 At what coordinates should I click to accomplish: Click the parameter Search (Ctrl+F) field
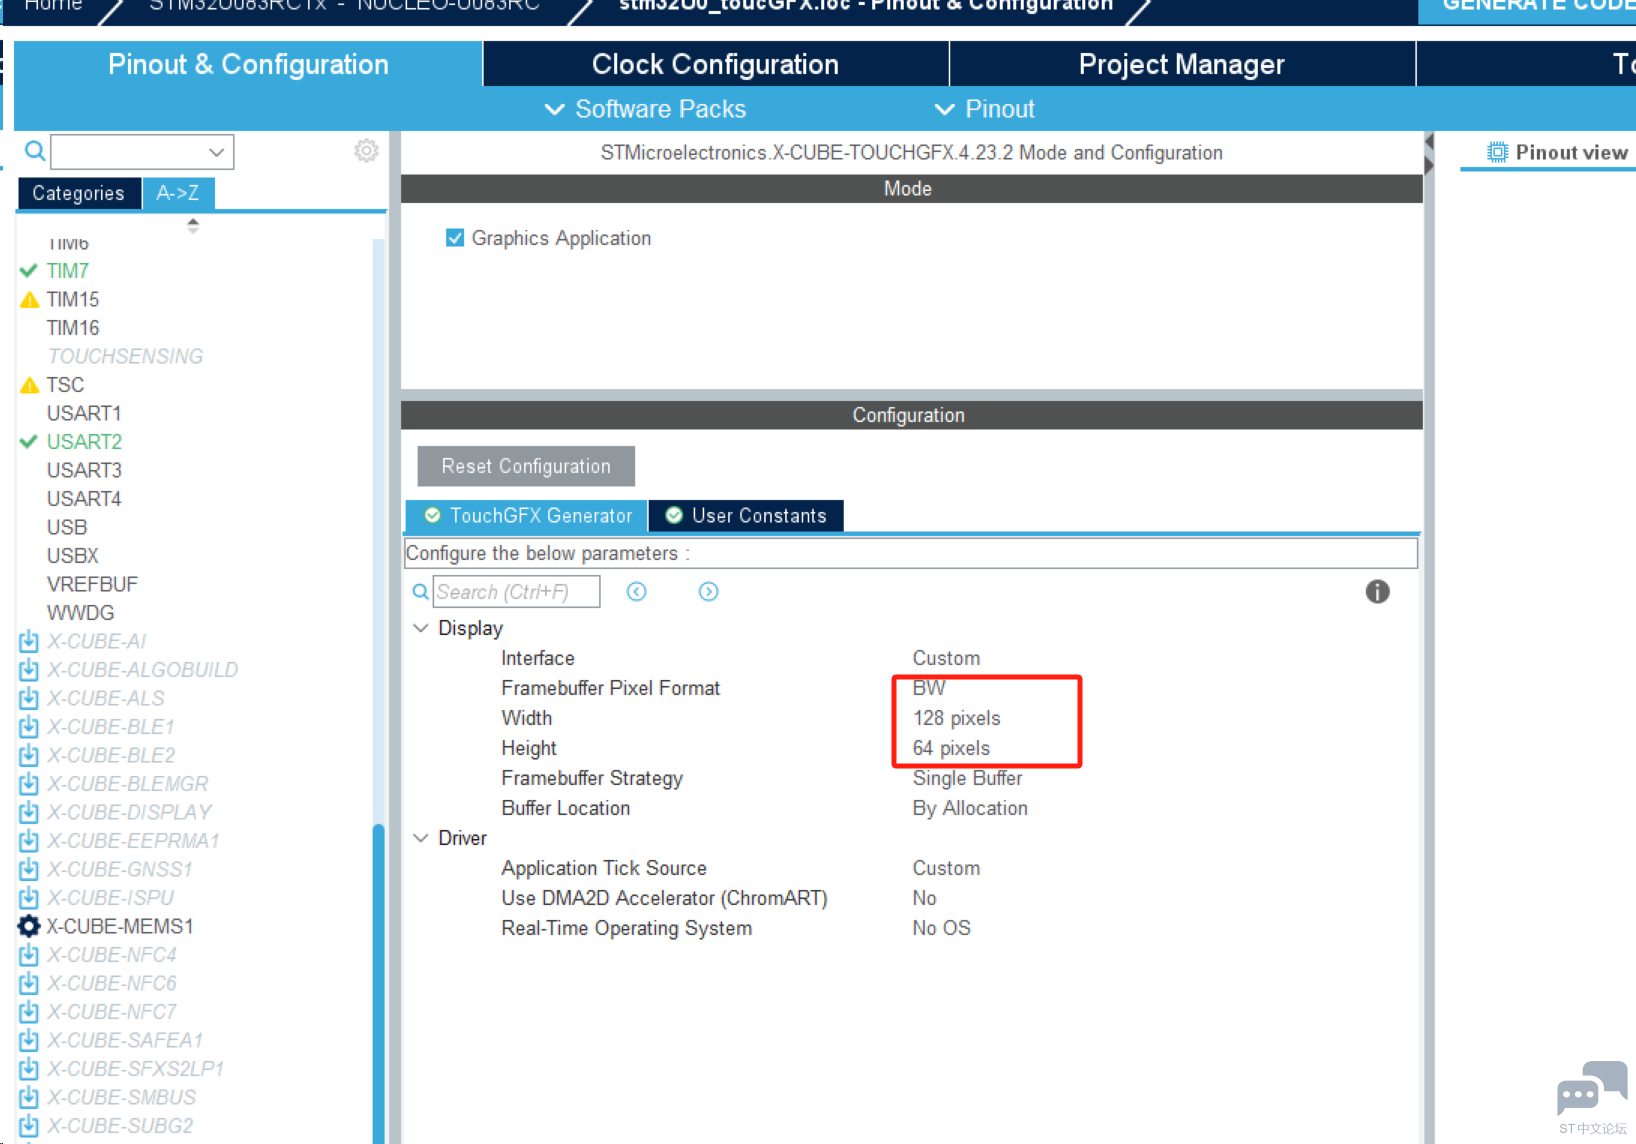[x=516, y=592]
